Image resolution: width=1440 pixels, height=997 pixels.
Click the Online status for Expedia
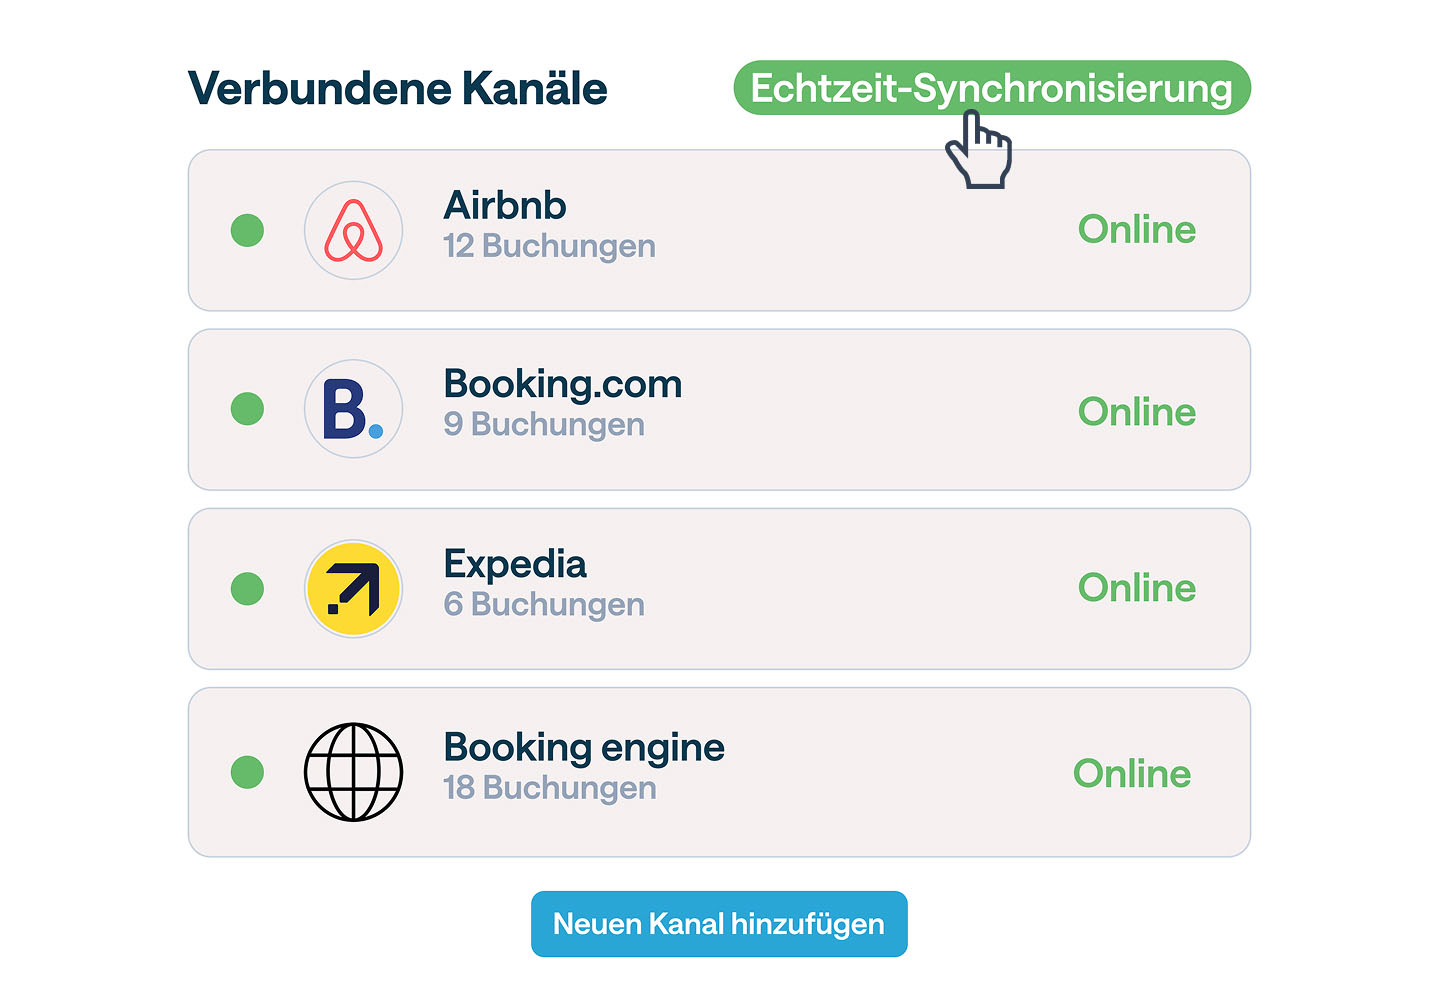[1136, 588]
